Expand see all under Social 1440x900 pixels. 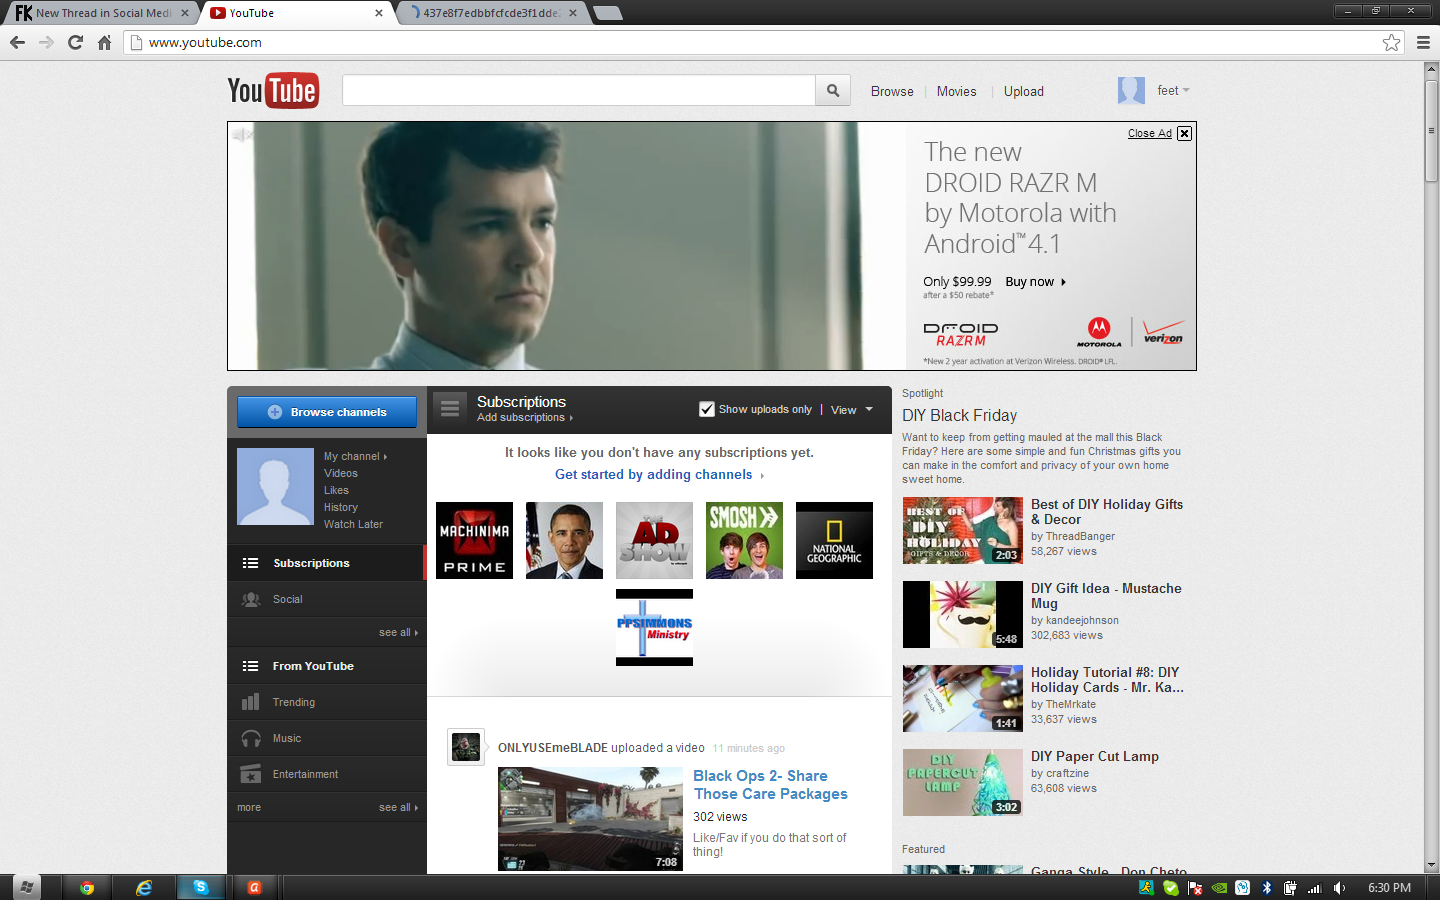click(398, 632)
